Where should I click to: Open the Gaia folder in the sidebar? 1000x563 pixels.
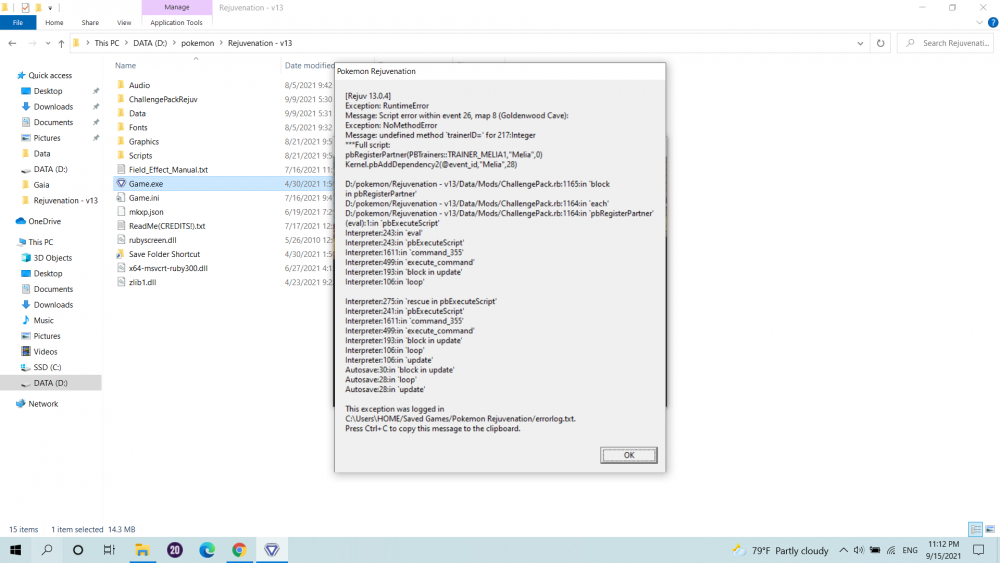click(x=41, y=185)
